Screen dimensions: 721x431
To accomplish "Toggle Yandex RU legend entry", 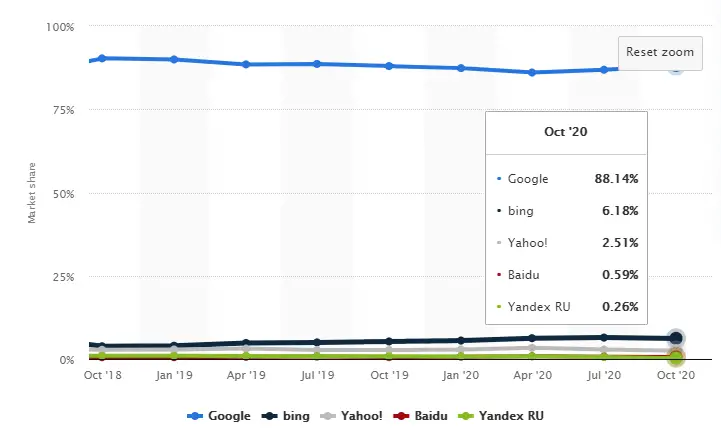I will 500,415.
